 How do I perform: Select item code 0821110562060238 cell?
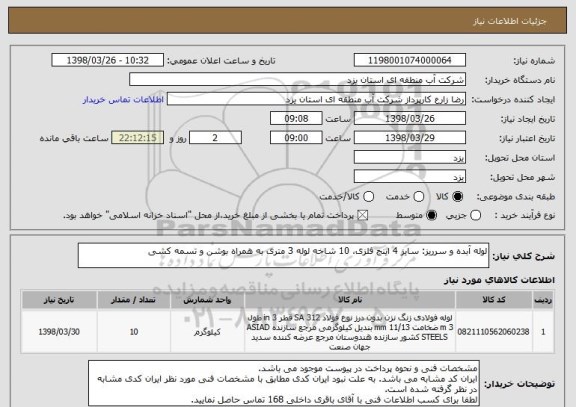tap(494, 332)
